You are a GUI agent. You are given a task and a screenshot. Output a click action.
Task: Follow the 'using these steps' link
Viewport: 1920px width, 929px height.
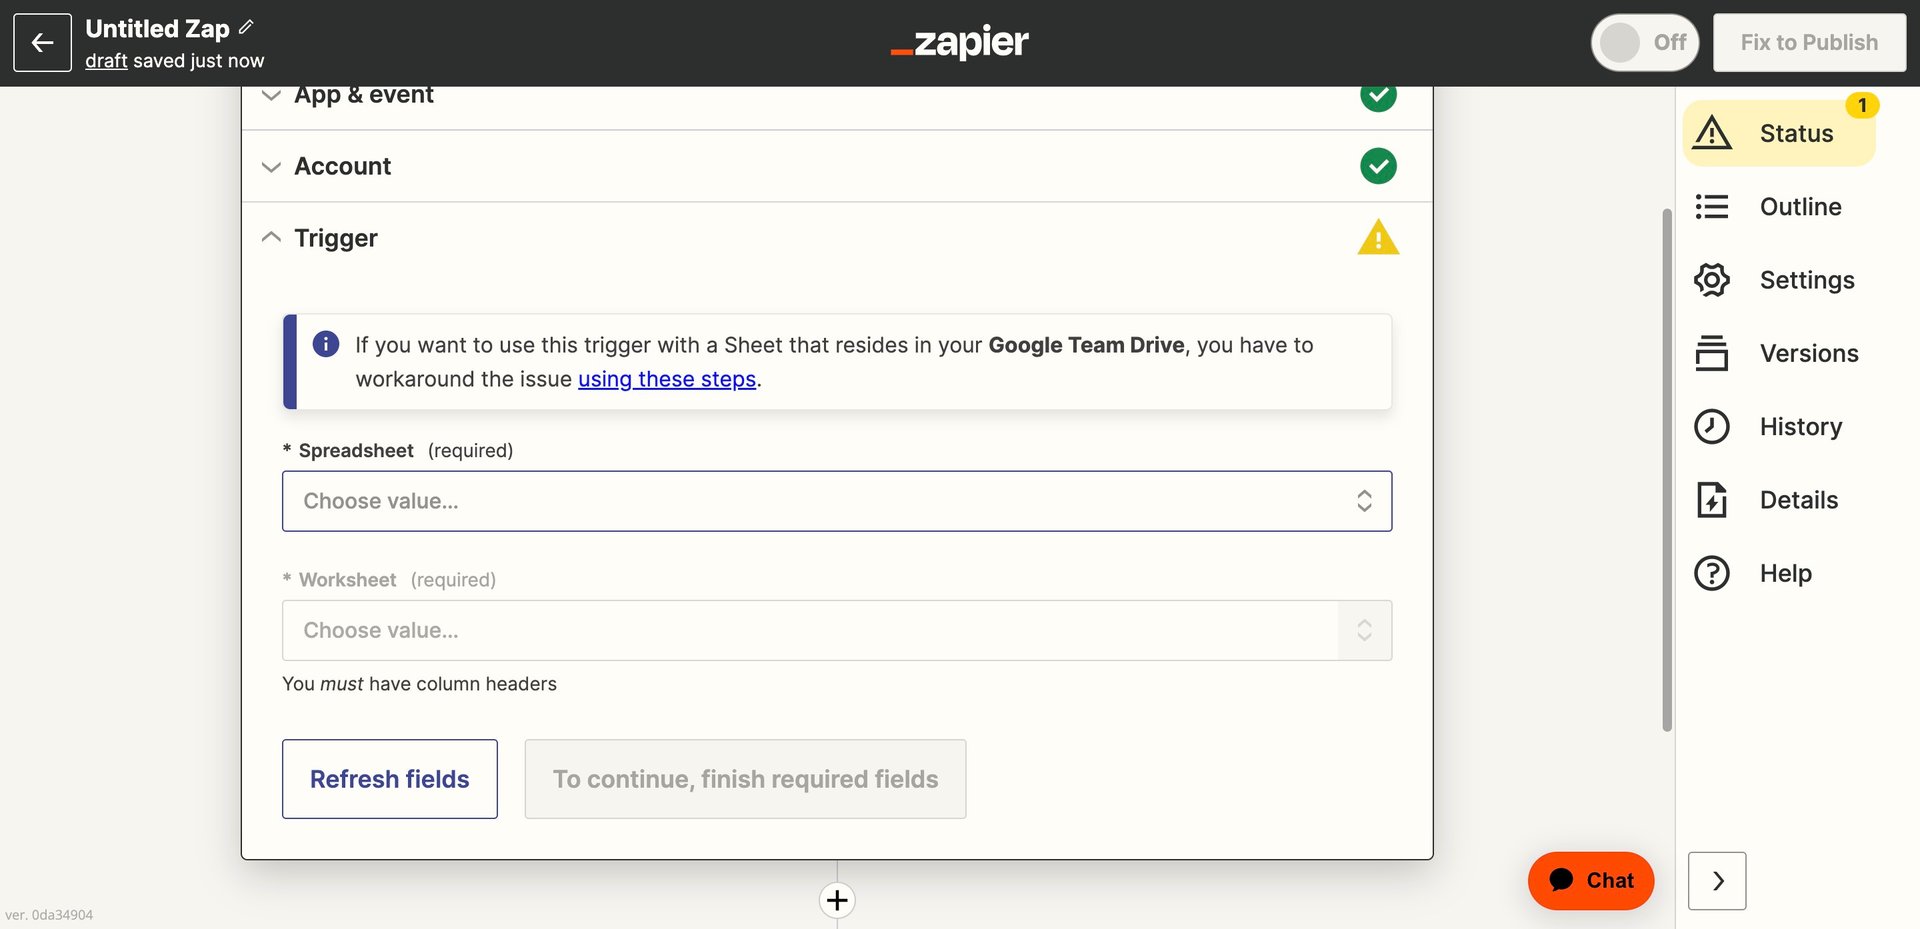(x=667, y=379)
